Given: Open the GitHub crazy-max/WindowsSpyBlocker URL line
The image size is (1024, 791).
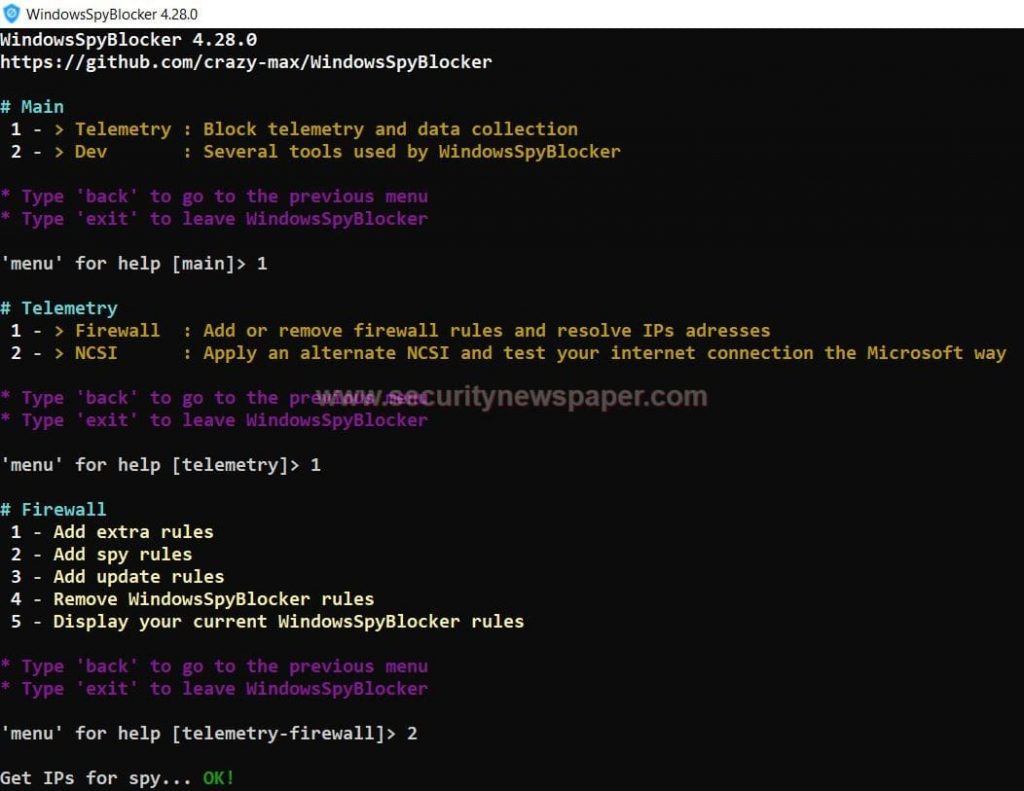Looking at the screenshot, I should [x=246, y=62].
